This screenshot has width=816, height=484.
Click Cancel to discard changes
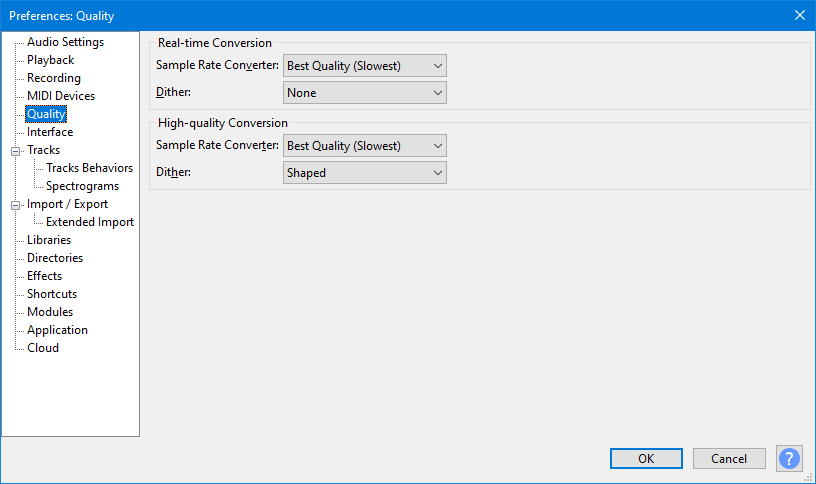coord(729,458)
